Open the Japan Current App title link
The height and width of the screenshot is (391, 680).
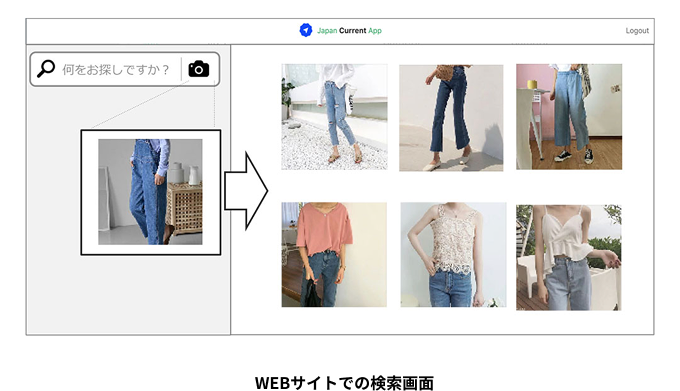coord(349,31)
